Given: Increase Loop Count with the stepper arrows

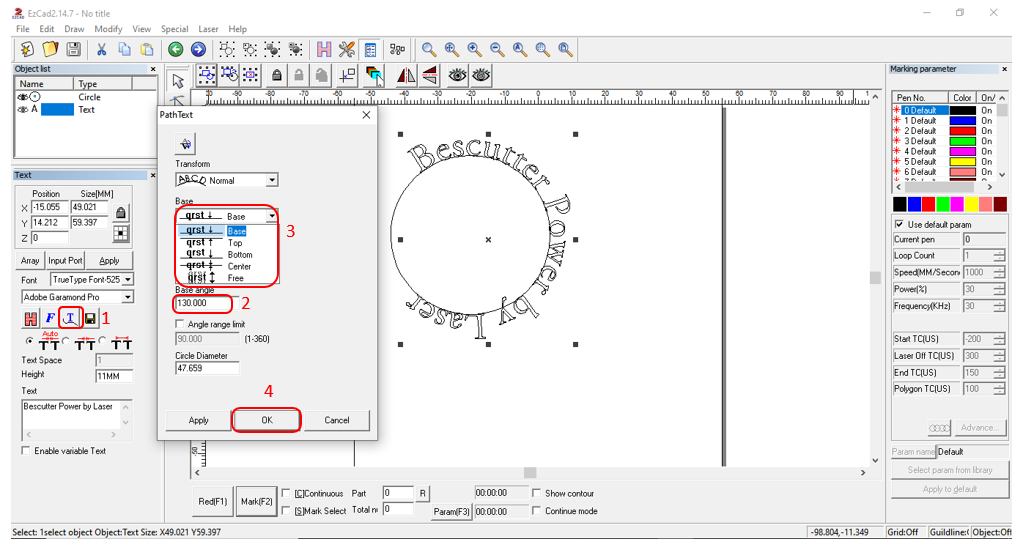Looking at the screenshot, I should [999, 252].
